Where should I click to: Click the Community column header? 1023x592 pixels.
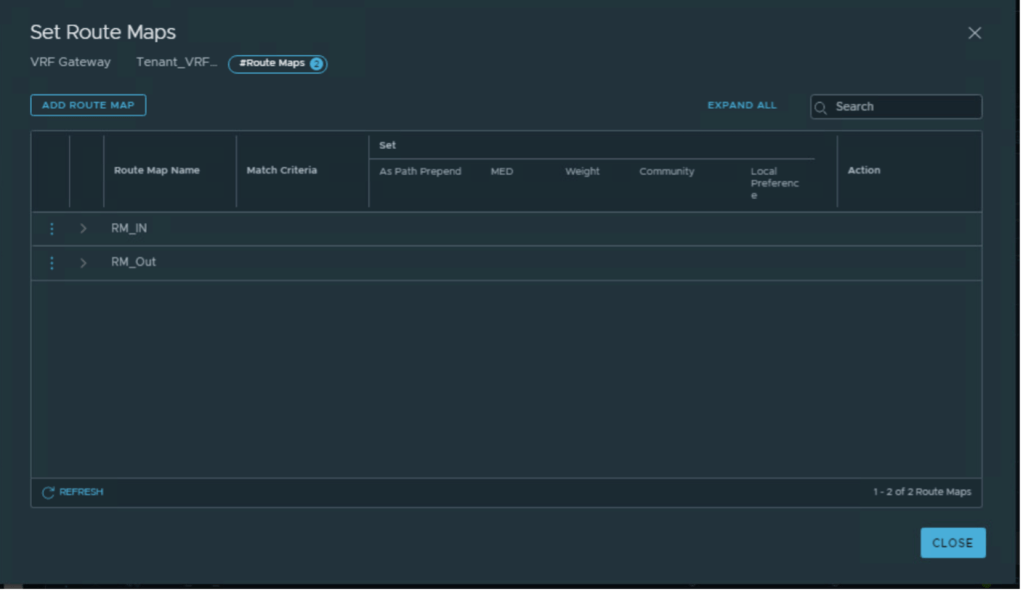tap(666, 172)
